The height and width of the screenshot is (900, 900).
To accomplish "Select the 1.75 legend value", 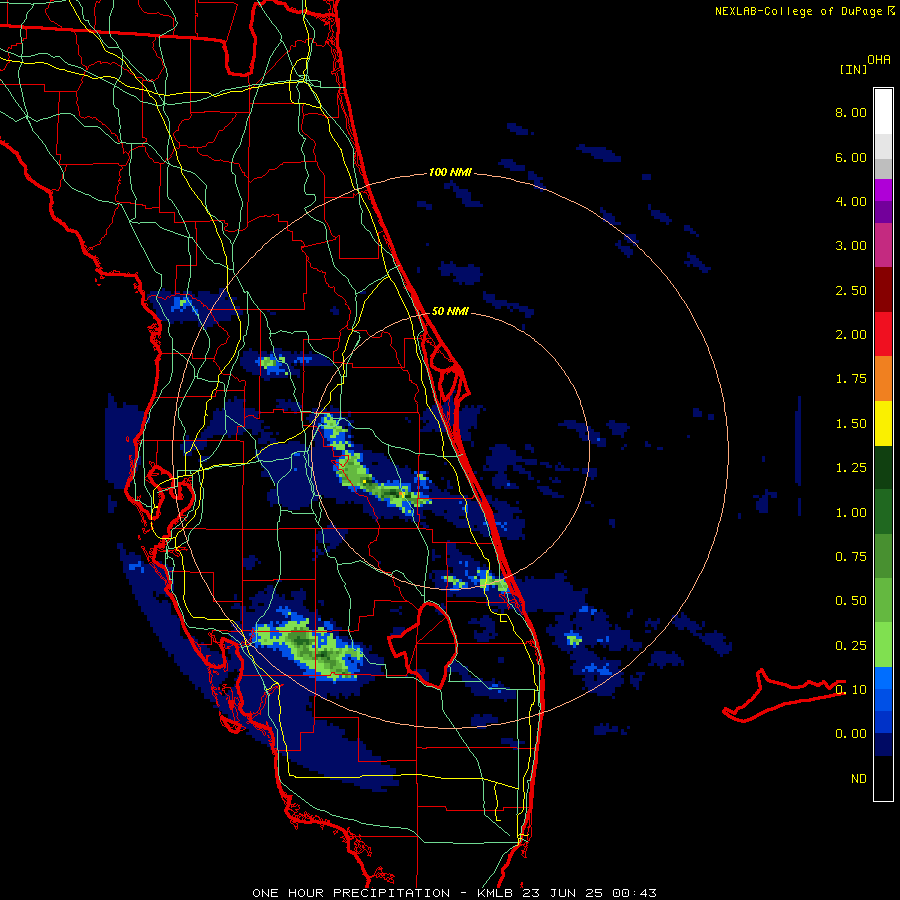I will (851, 379).
